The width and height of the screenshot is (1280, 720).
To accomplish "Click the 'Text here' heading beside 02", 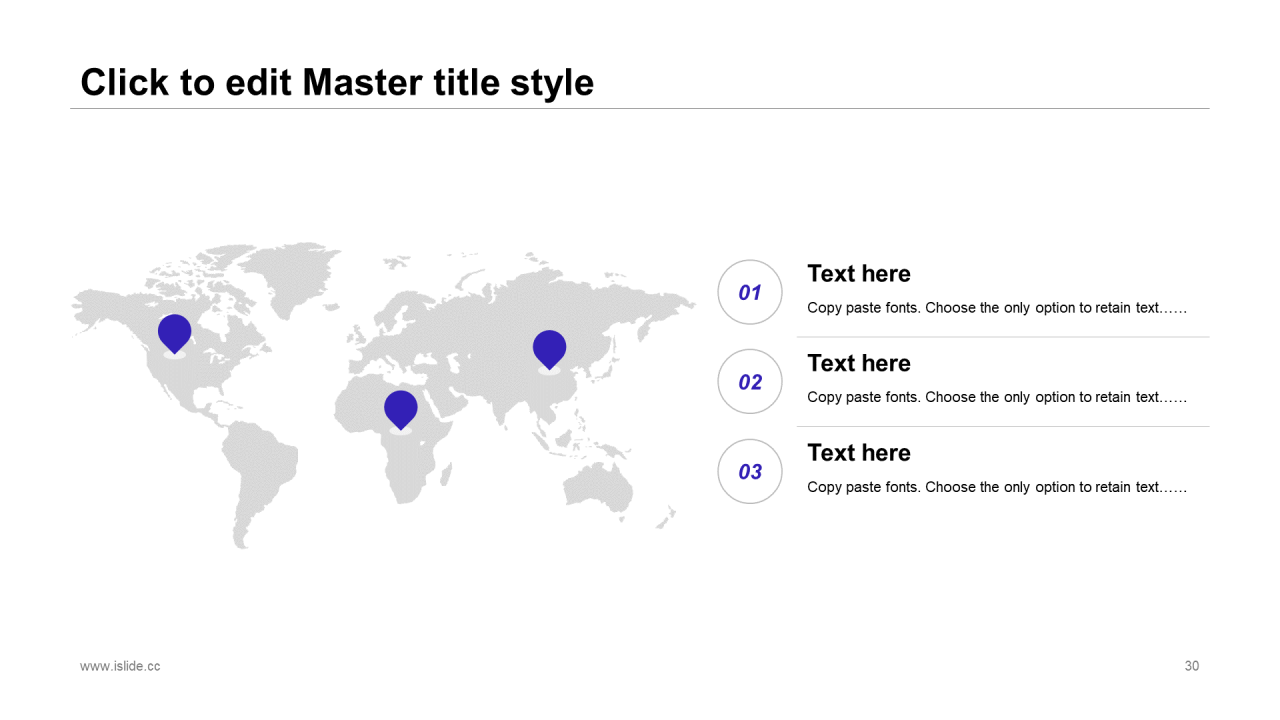I will [x=859, y=363].
